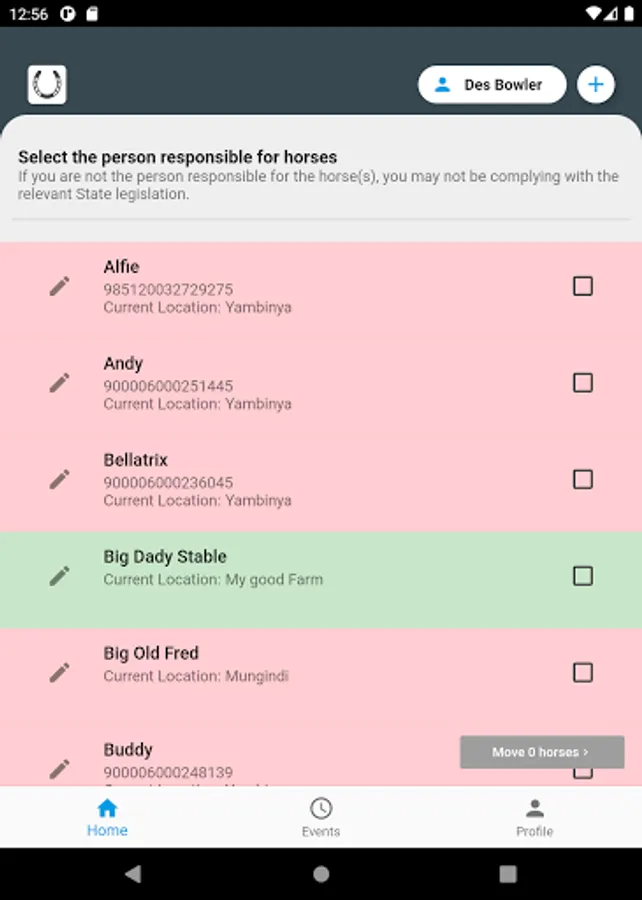Tap the Android back navigation button

point(133,874)
